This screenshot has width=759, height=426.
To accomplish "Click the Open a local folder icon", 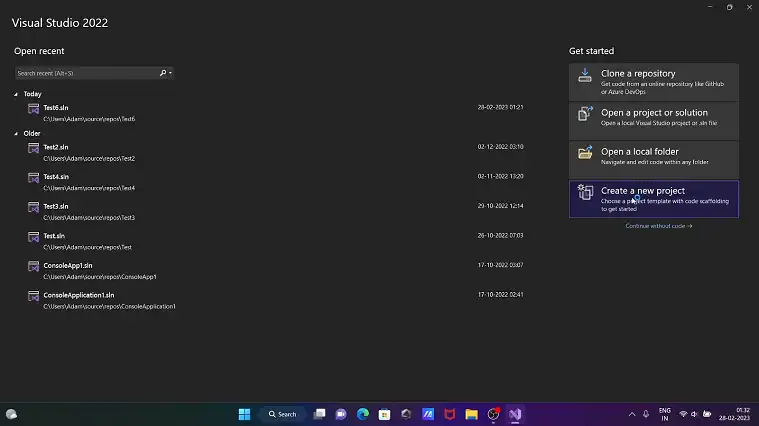I will 585,152.
